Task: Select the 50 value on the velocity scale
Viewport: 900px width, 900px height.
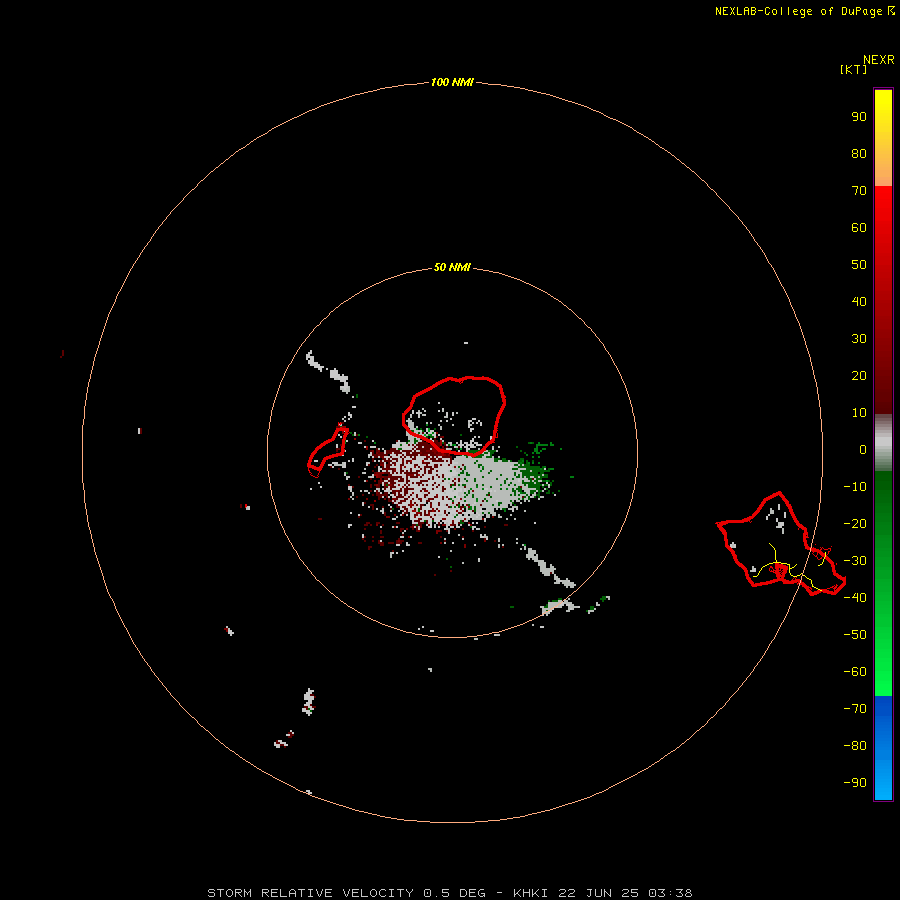Action: (859, 265)
